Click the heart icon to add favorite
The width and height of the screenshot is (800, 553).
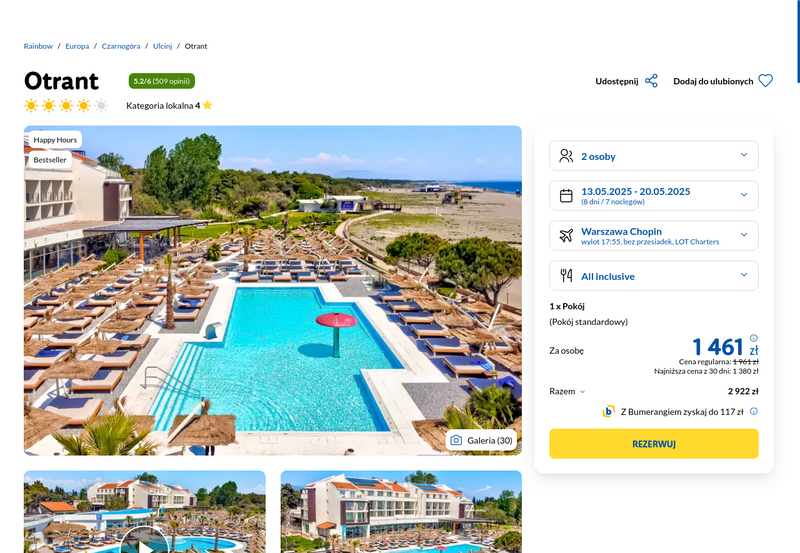765,81
